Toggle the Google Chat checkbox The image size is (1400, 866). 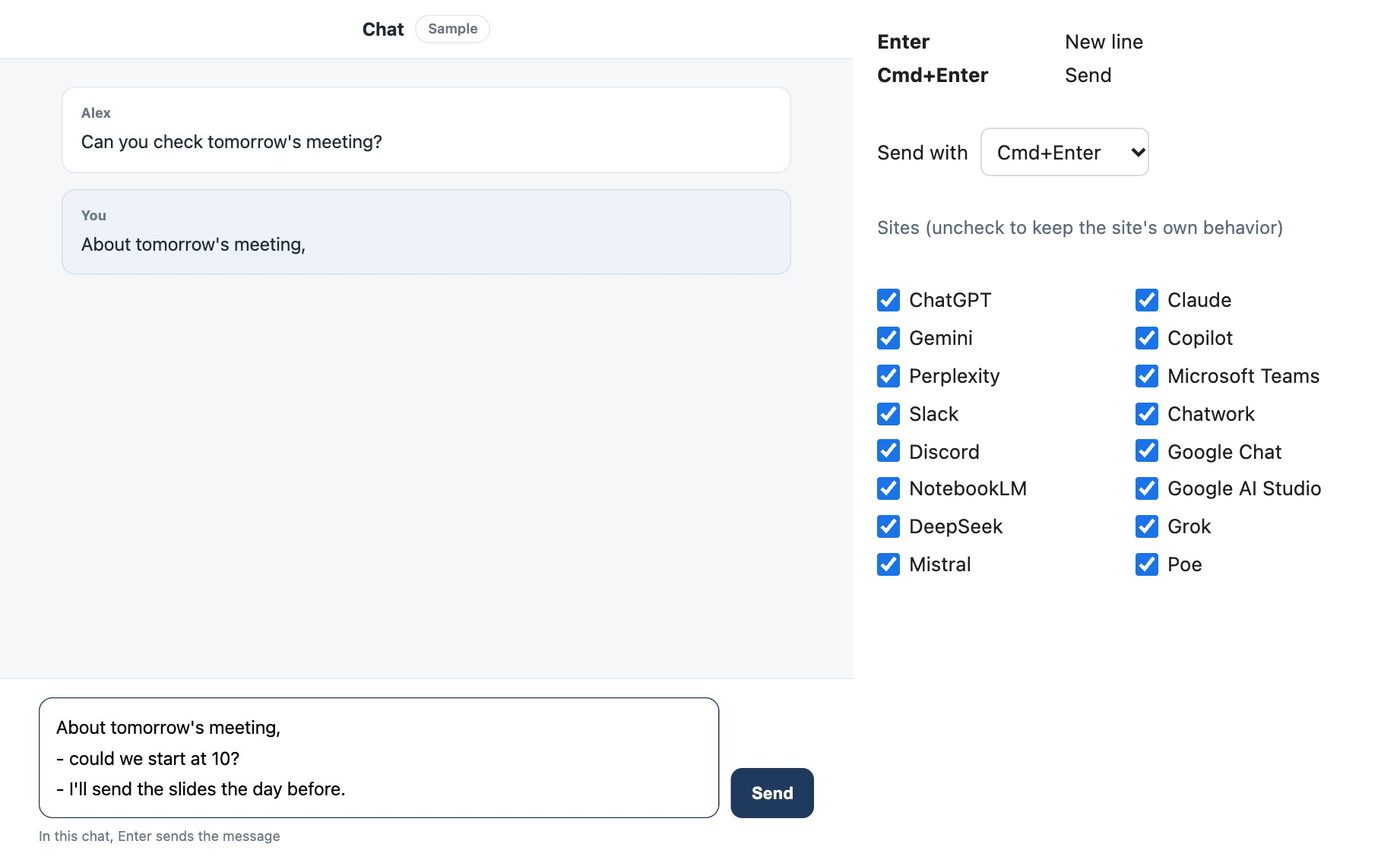coord(1147,451)
